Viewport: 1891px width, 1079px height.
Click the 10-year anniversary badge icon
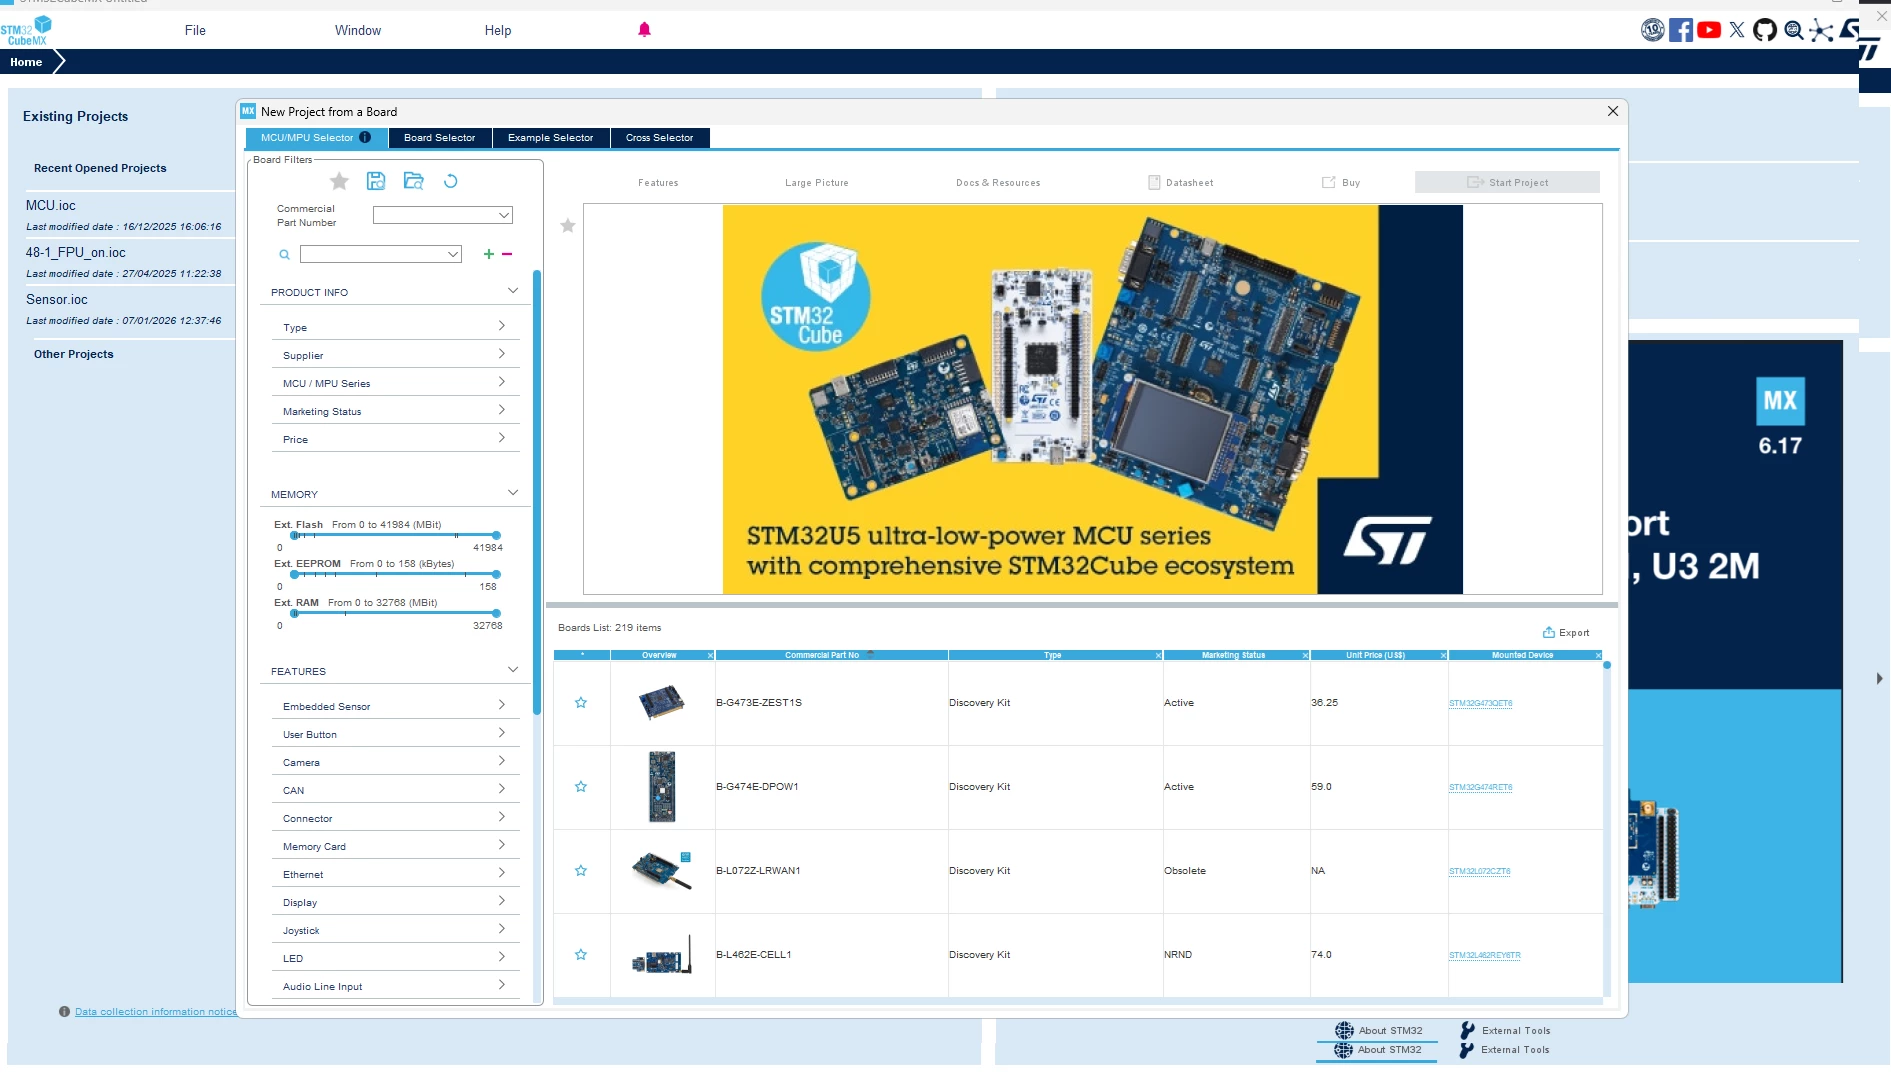tap(1652, 30)
